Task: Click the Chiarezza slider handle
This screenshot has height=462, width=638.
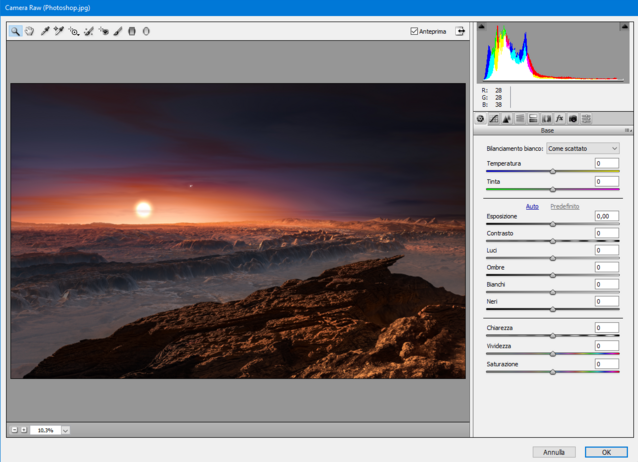Action: click(x=553, y=336)
